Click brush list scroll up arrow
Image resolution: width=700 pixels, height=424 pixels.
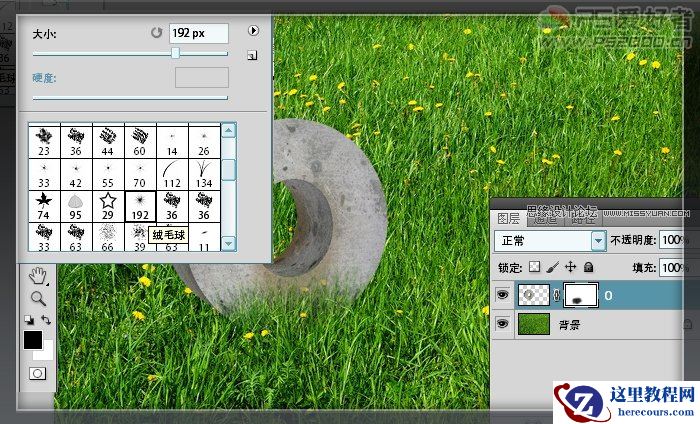click(x=229, y=130)
